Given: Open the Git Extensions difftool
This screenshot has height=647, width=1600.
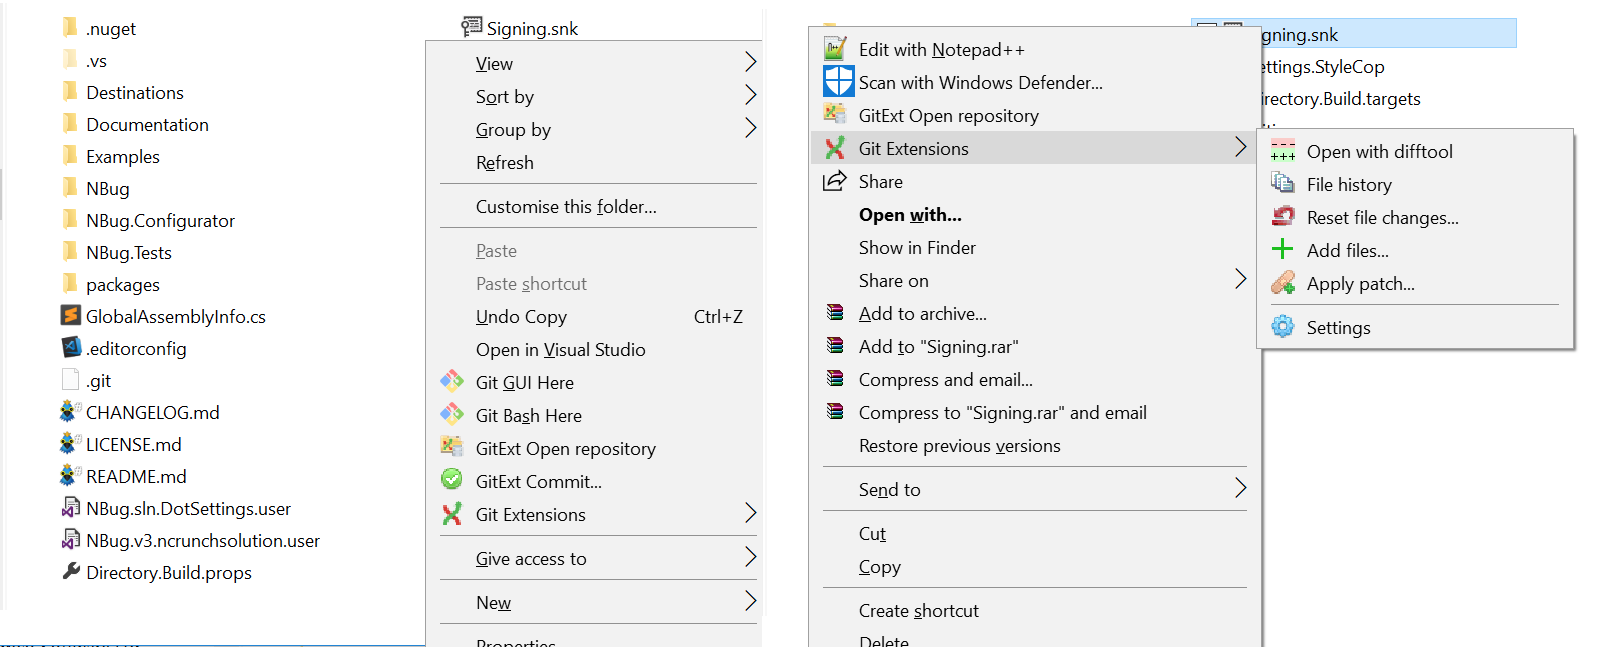Looking at the screenshot, I should tap(1379, 151).
